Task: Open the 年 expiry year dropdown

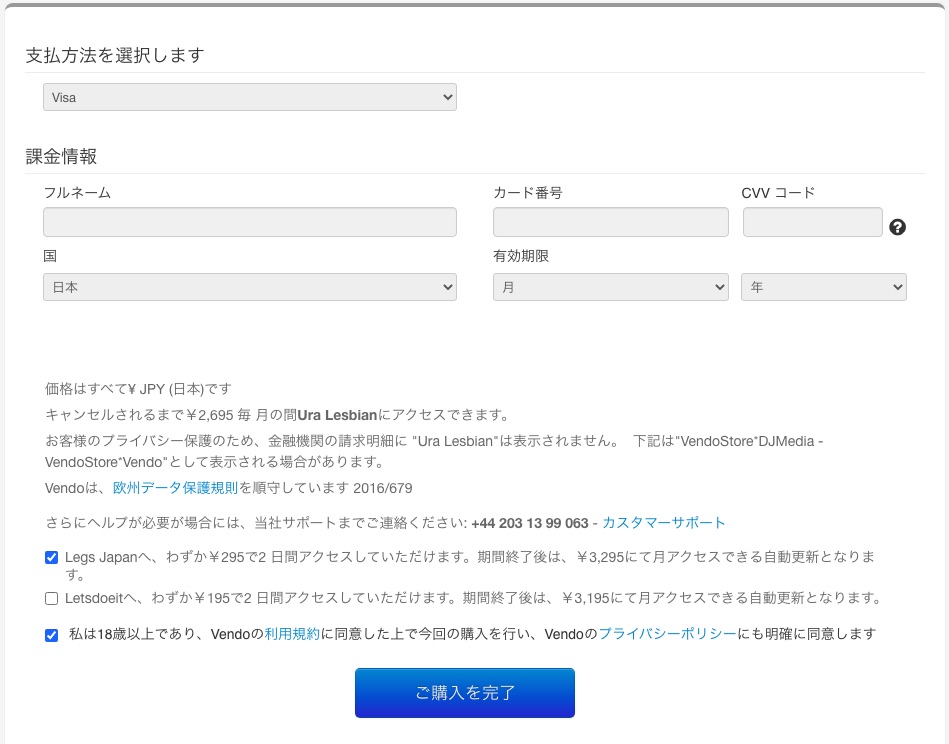Action: (x=823, y=287)
